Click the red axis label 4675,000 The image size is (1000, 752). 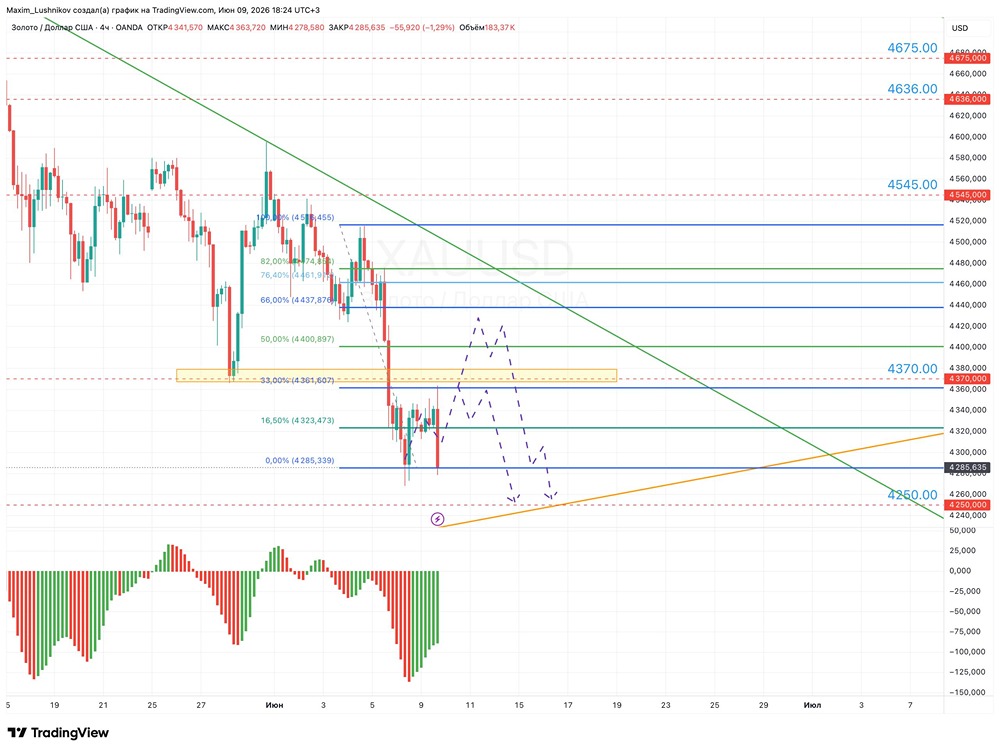[x=968, y=58]
